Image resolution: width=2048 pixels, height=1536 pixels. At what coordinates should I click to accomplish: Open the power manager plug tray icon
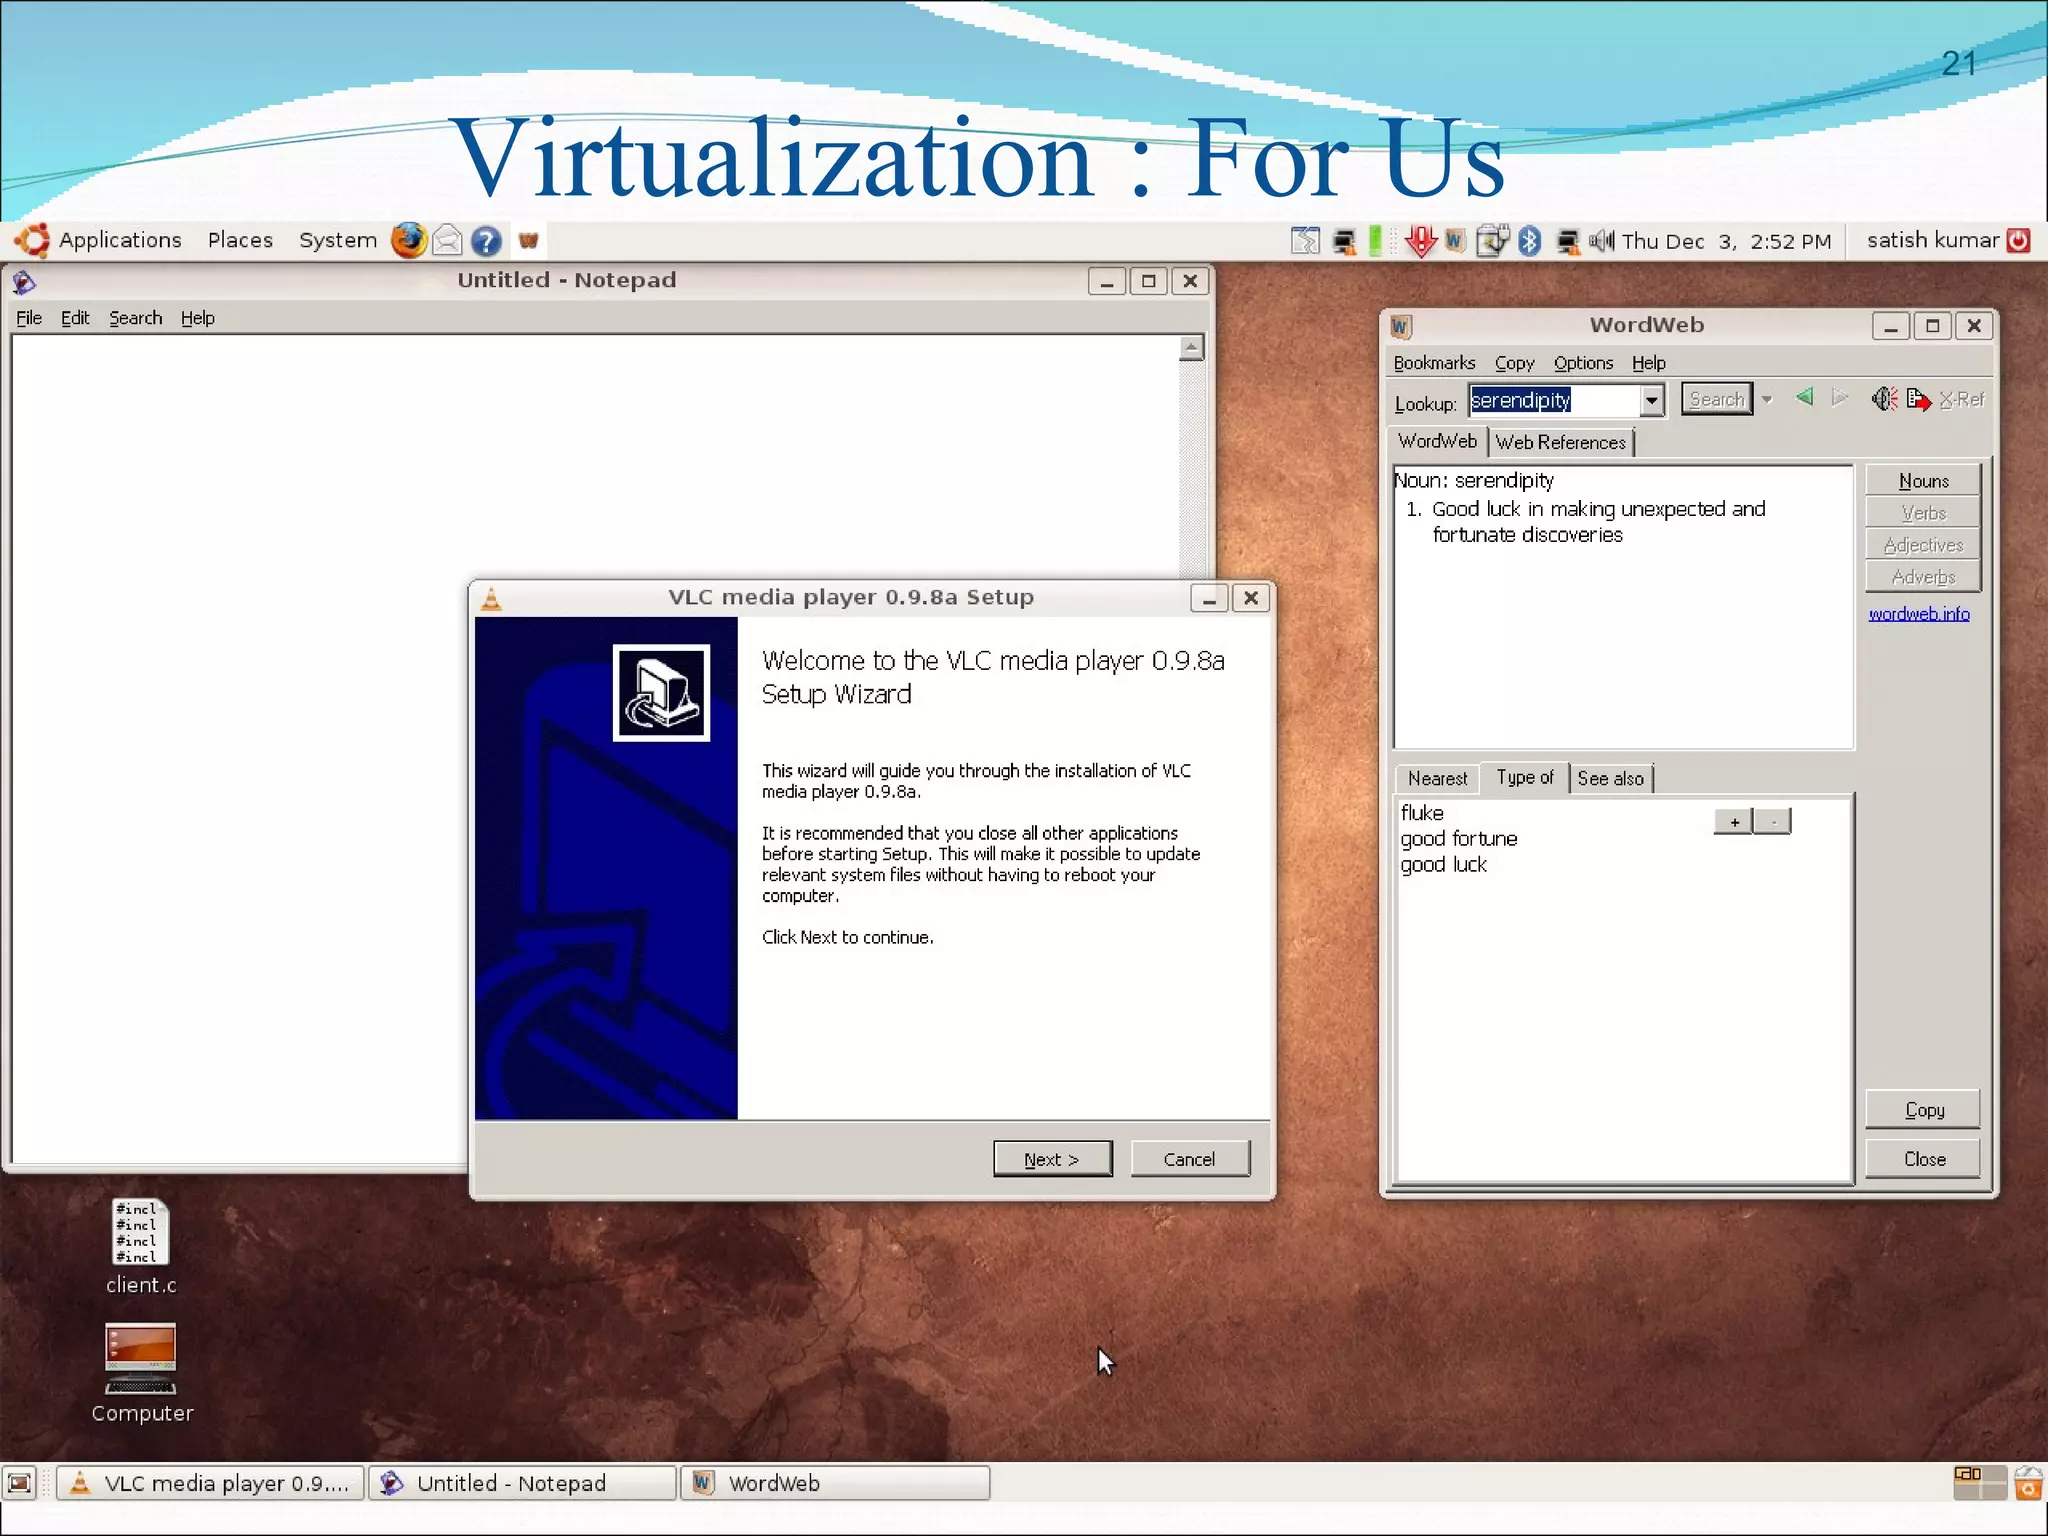[1492, 241]
